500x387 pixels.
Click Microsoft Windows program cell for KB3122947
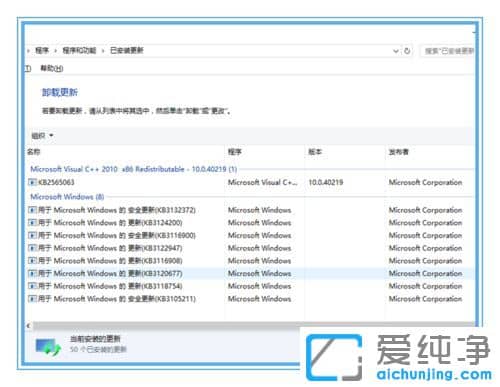[x=259, y=248]
